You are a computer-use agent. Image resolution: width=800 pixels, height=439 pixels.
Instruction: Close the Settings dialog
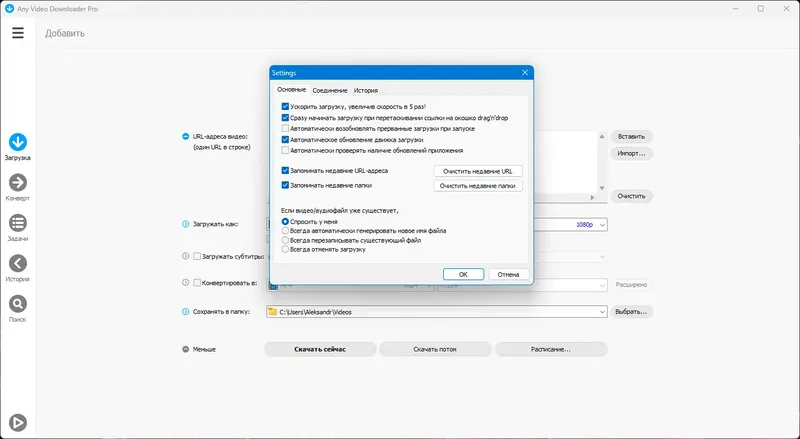[x=525, y=72]
